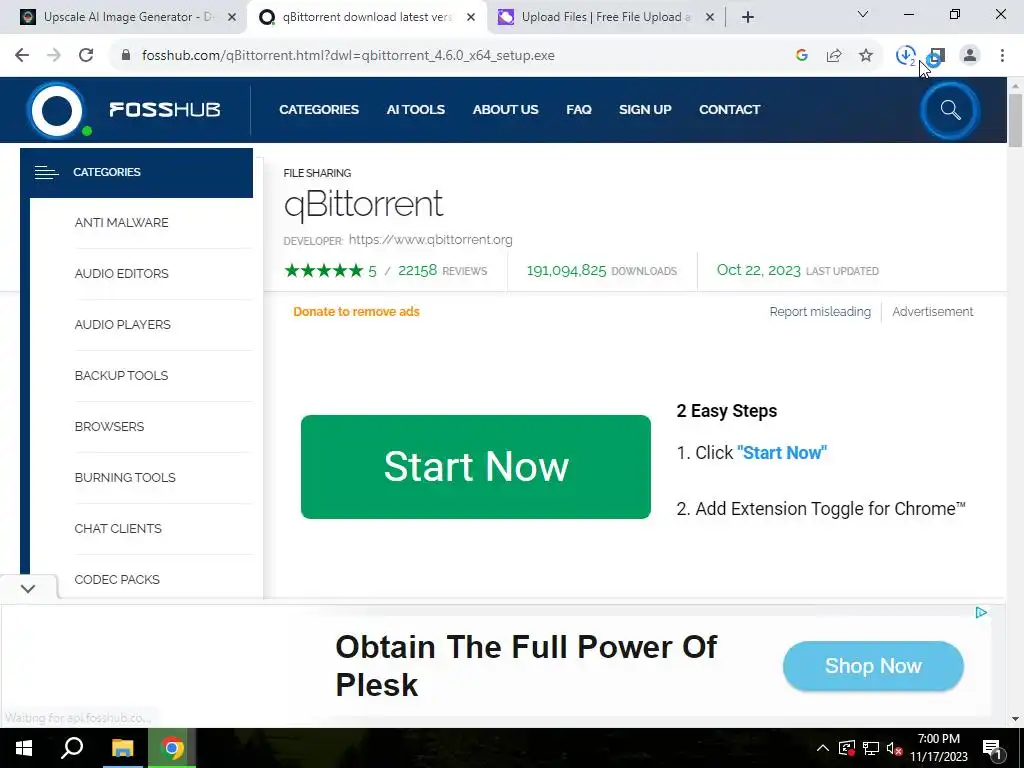Click the Obtain The Full Power Of Plesk ad
The height and width of the screenshot is (768, 1024).
pyautogui.click(x=526, y=665)
